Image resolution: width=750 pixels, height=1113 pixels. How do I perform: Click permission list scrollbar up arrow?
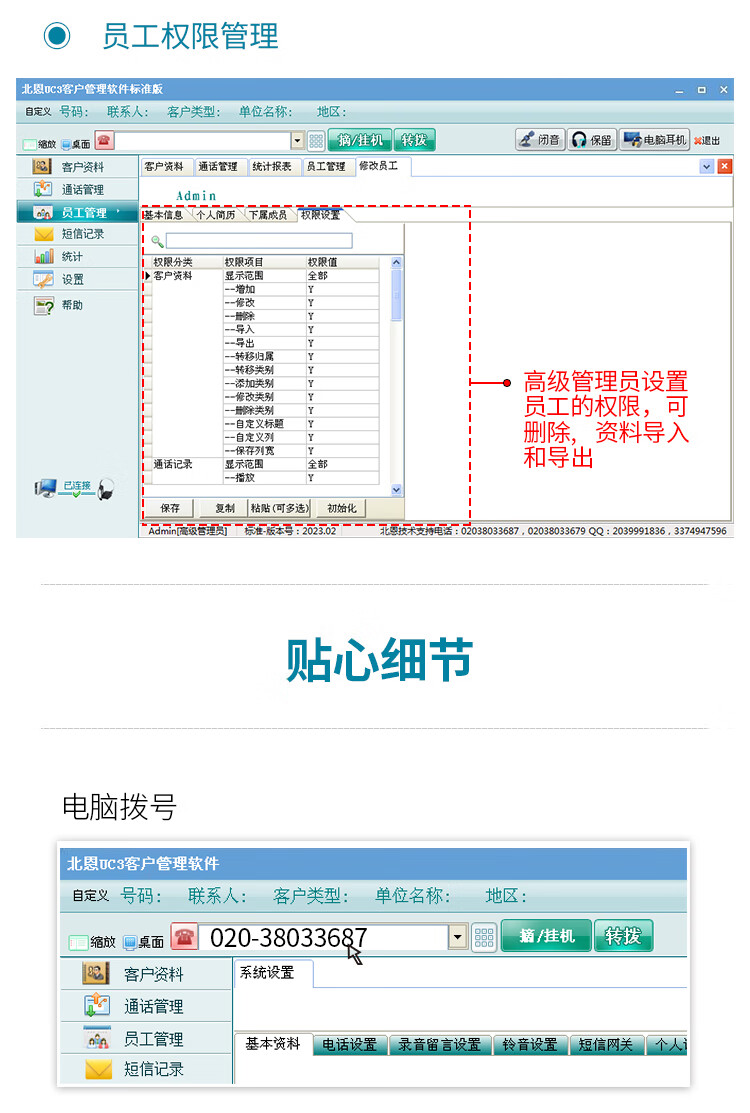[397, 263]
